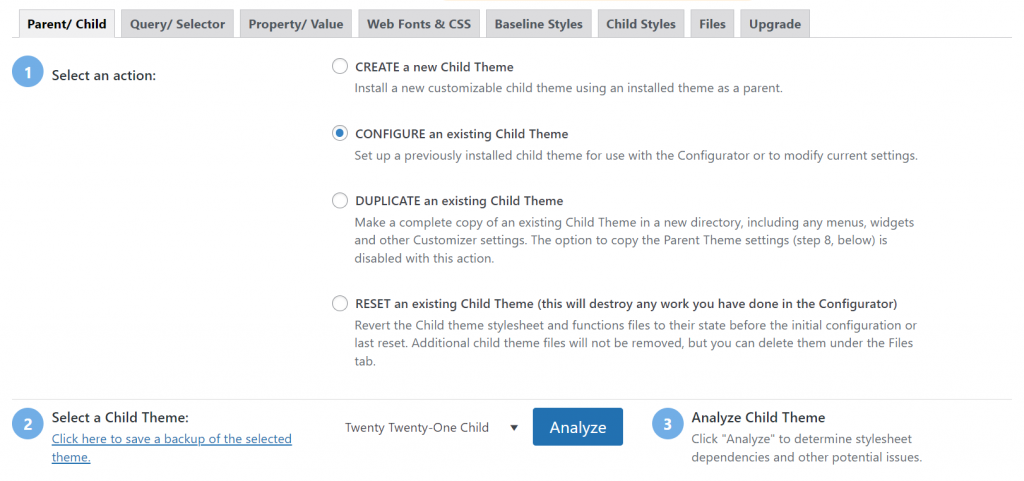Click the Select an action label
Screen dimensions: 1024x481
(104, 75)
